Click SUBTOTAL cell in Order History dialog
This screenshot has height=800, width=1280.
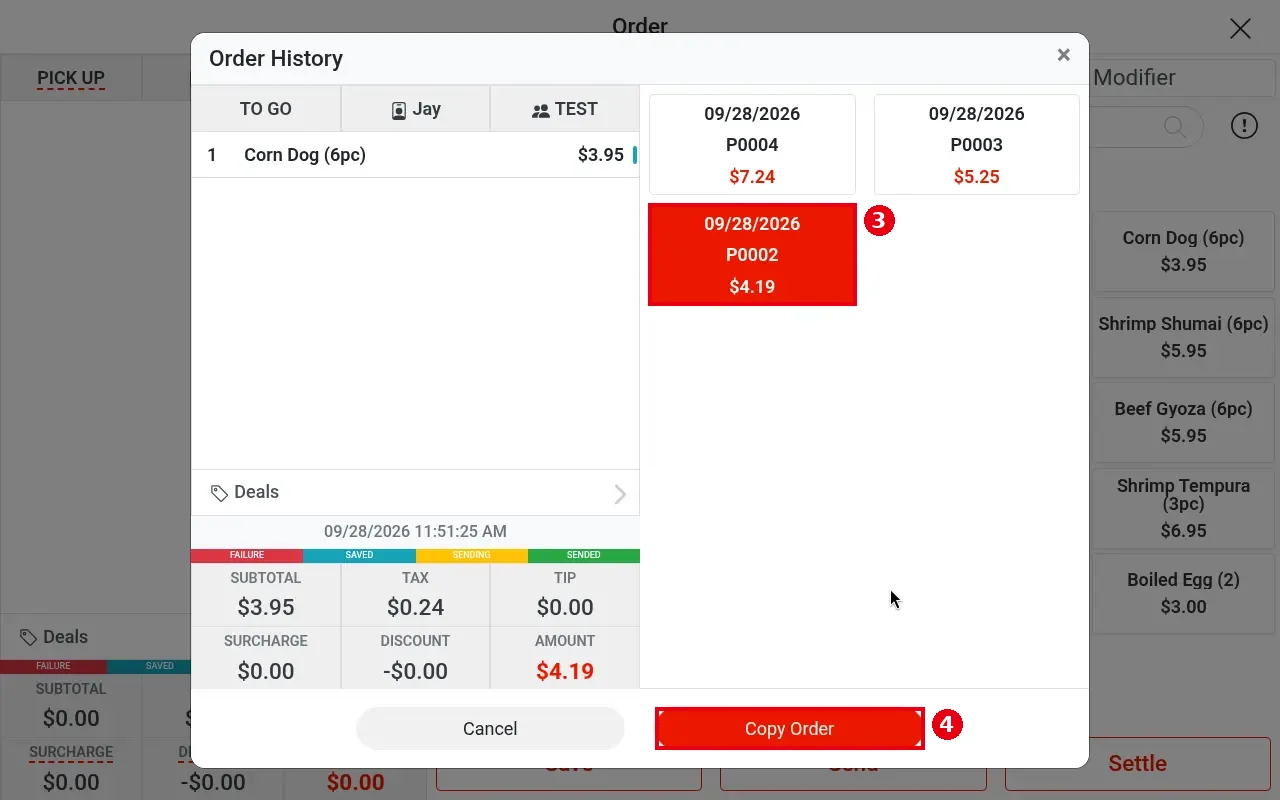click(266, 595)
